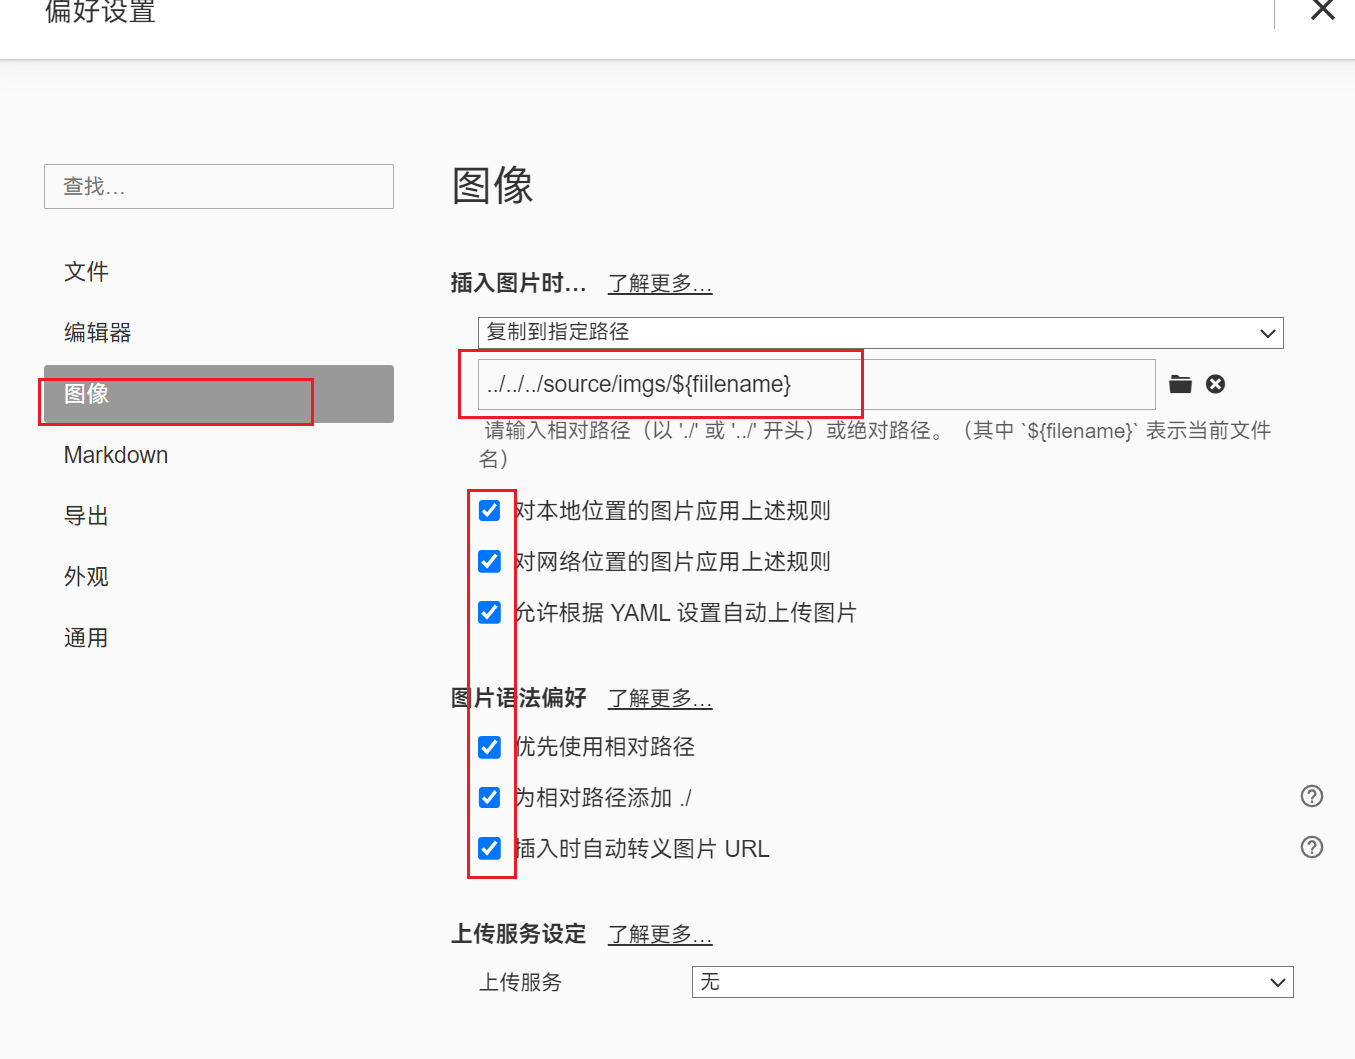
Task: Click the image path field with ../../../source/imgs
Action: 816,384
